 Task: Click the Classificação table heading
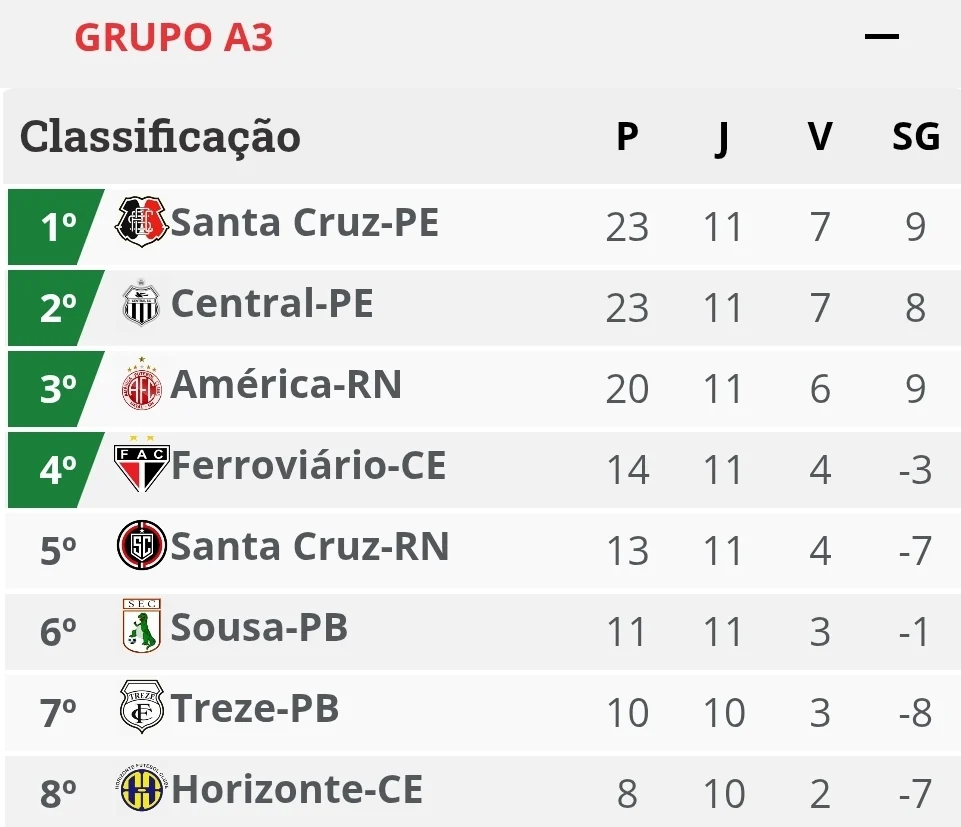point(161,137)
